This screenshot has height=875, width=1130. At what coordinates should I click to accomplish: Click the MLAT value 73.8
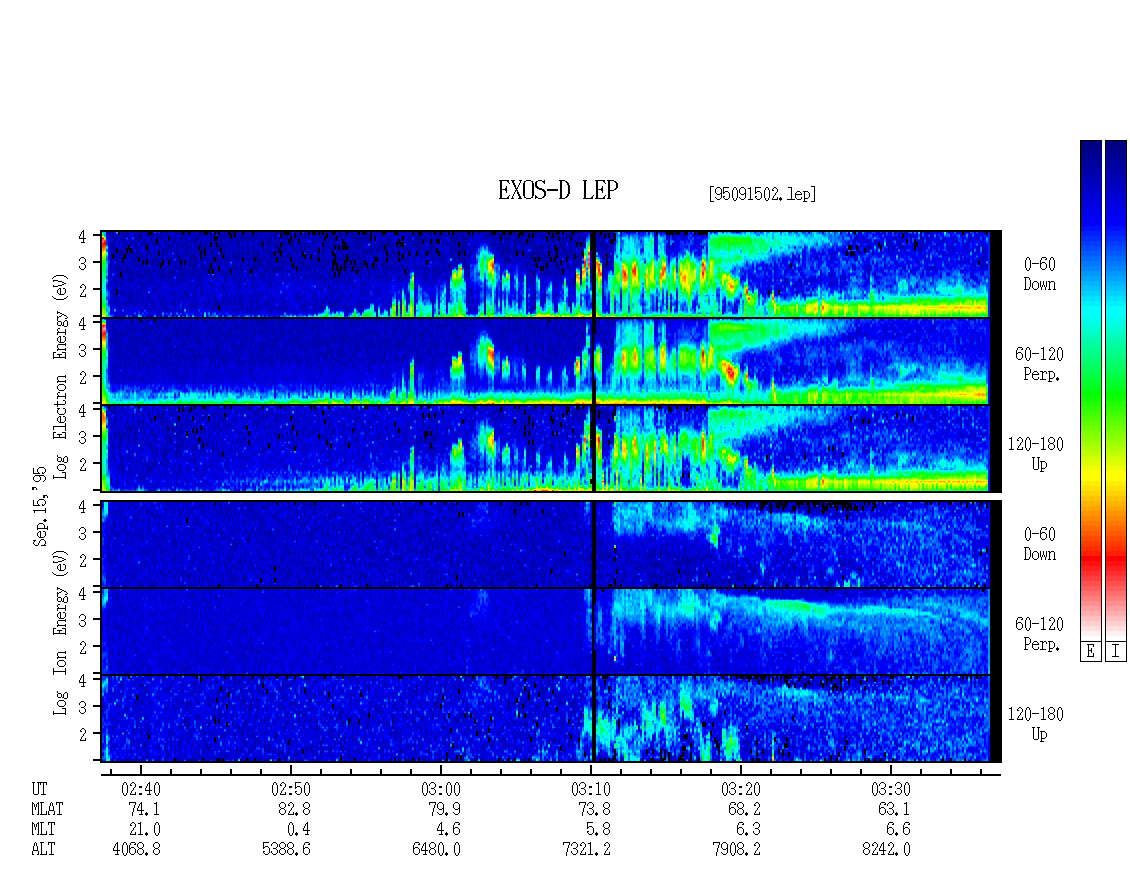point(595,809)
